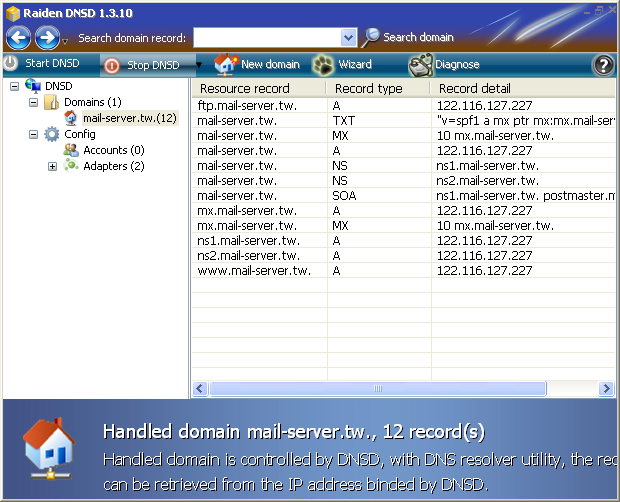Click the New domain house icon
Viewport: 620px width, 502px height.
click(227, 64)
